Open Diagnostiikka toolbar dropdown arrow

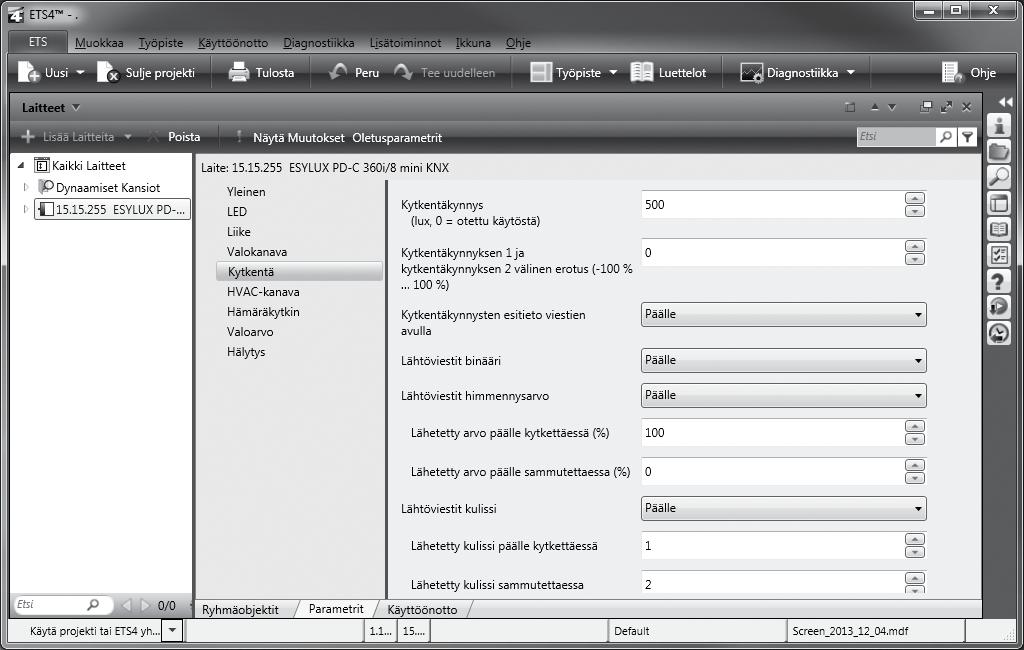[x=850, y=73]
